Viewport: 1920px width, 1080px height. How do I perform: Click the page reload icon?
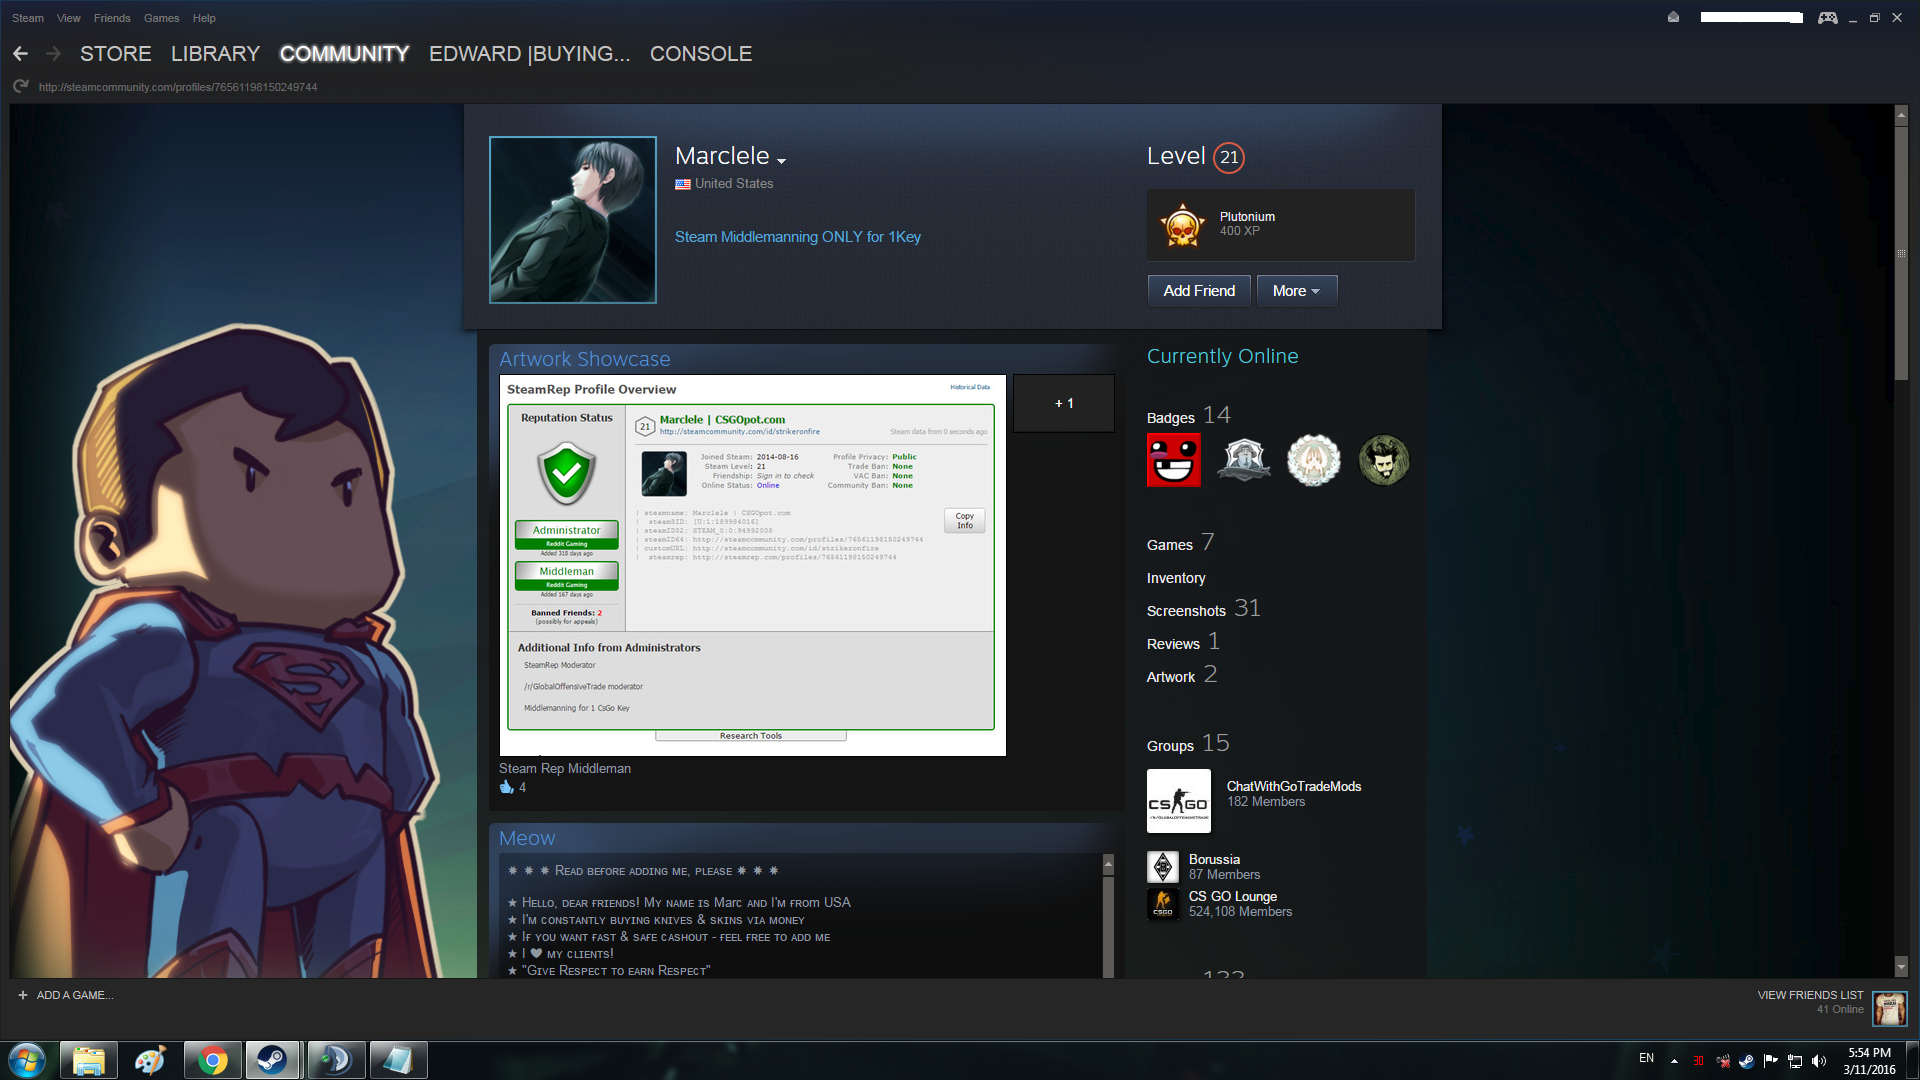pyautogui.click(x=20, y=87)
